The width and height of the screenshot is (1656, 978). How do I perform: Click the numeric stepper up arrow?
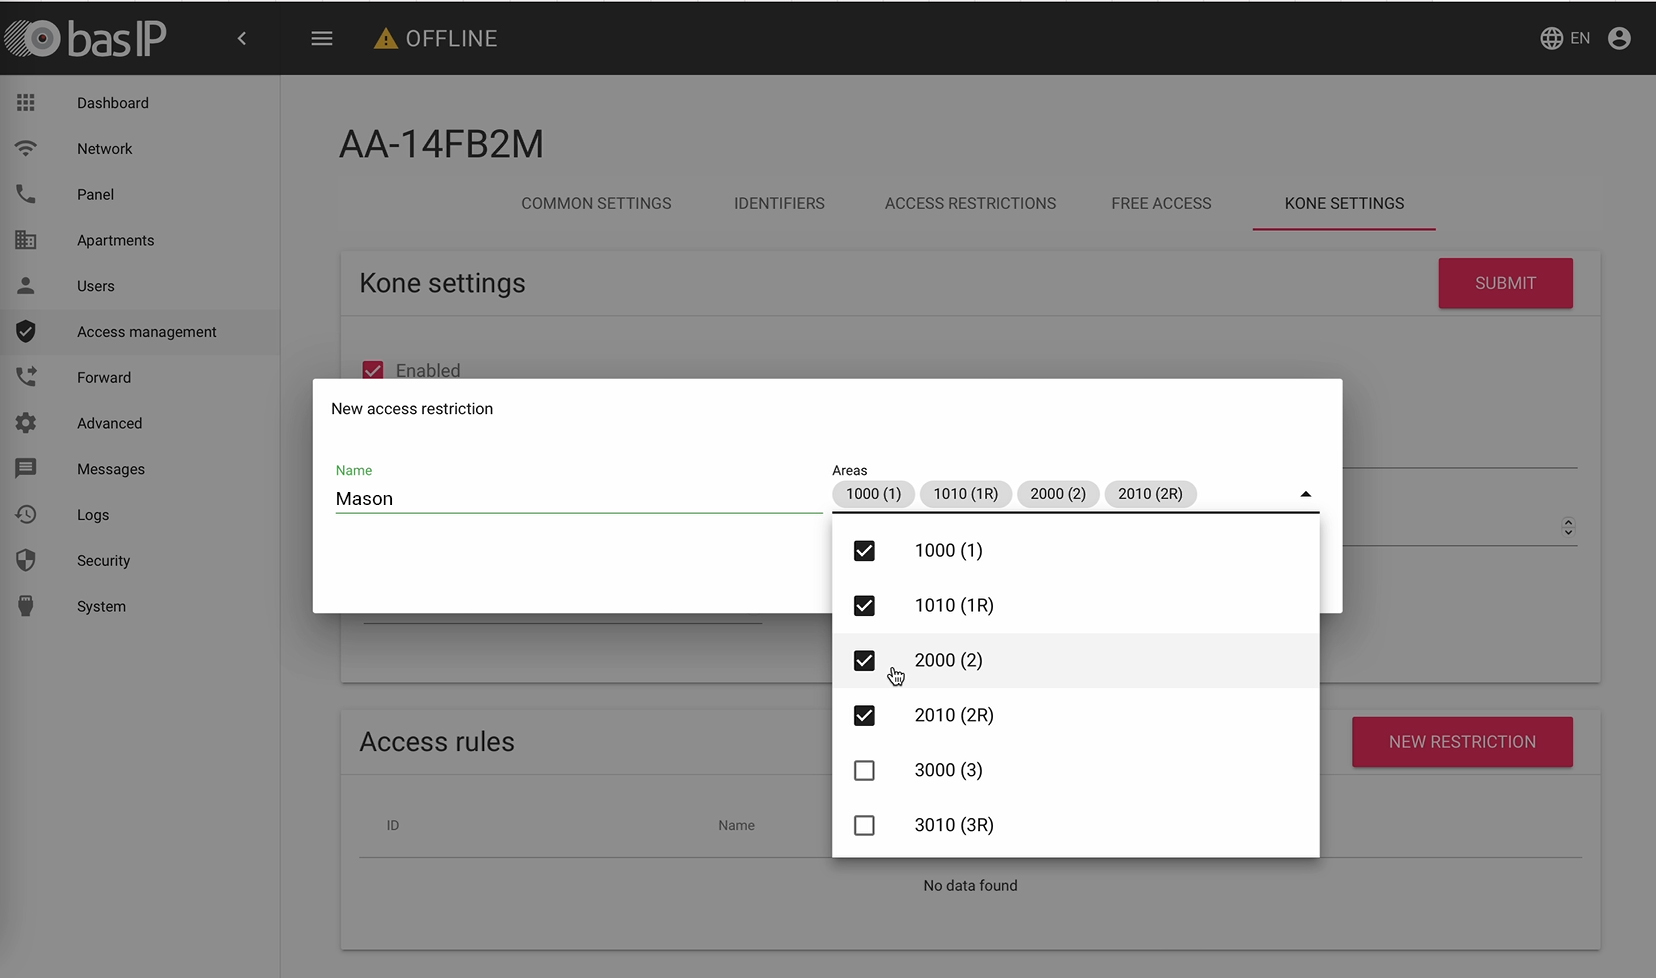tap(1567, 521)
